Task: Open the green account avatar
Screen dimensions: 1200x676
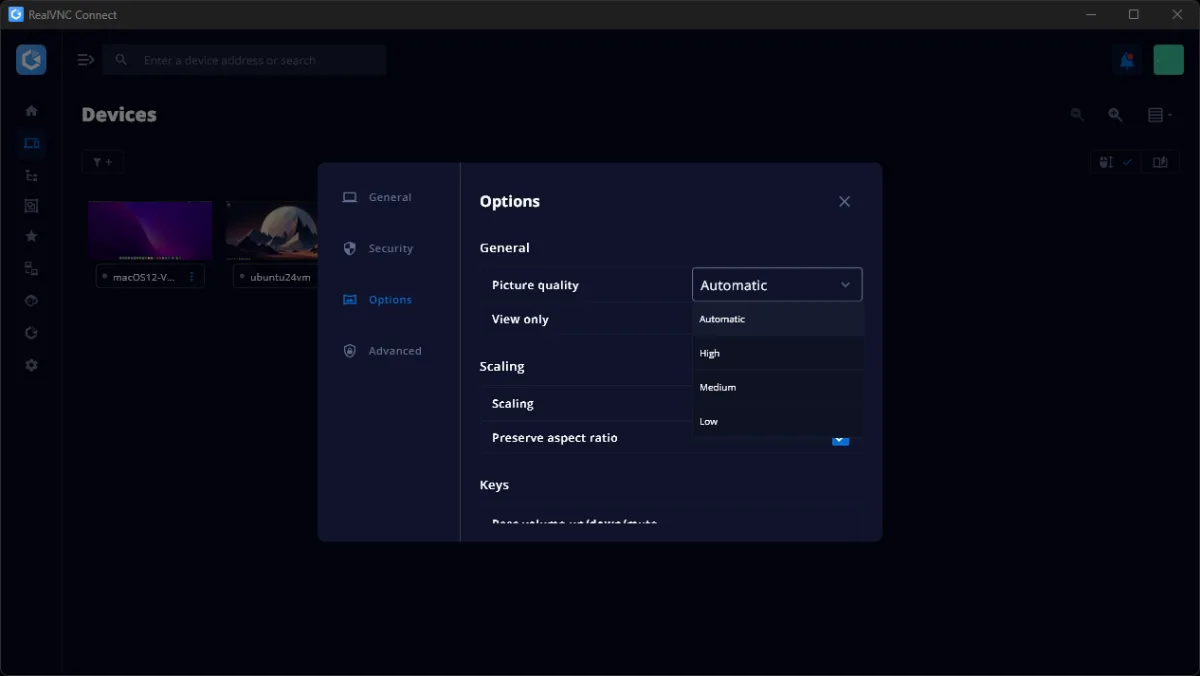Action: pyautogui.click(x=1168, y=60)
